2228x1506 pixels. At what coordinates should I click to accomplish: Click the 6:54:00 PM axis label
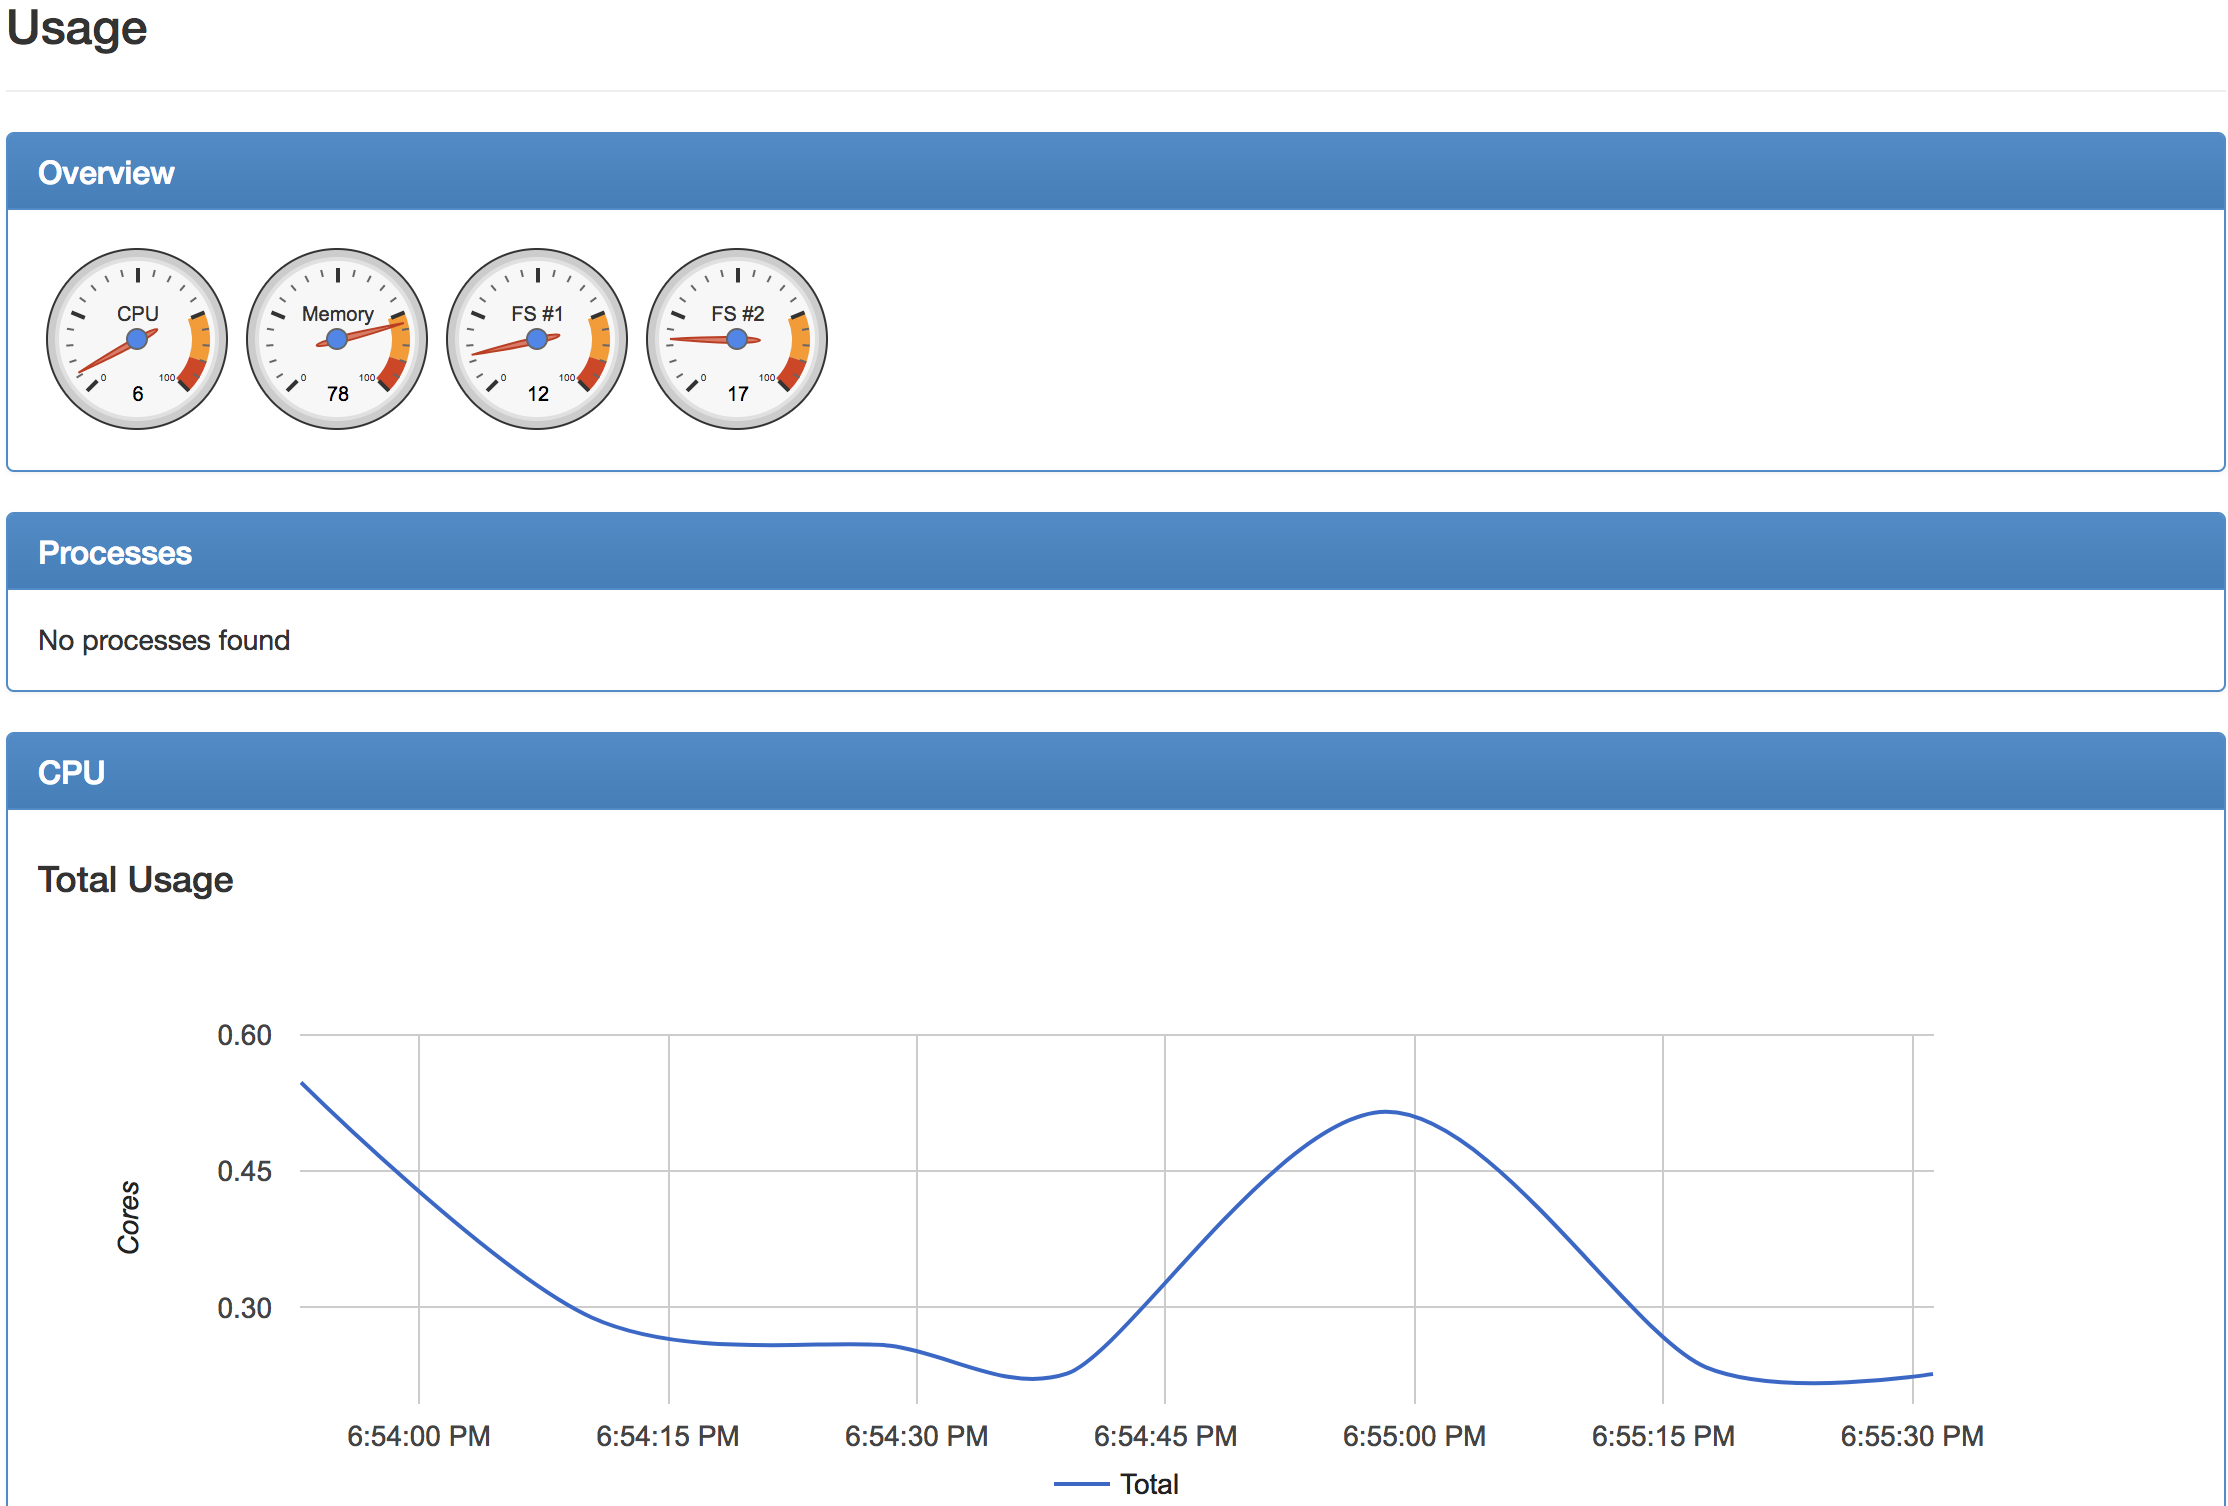point(418,1436)
